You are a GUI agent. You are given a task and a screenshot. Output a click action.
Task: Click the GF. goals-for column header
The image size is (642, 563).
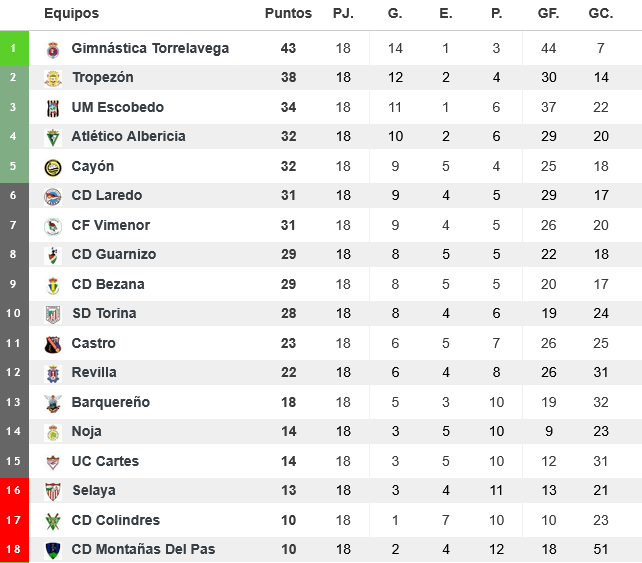pos(549,14)
